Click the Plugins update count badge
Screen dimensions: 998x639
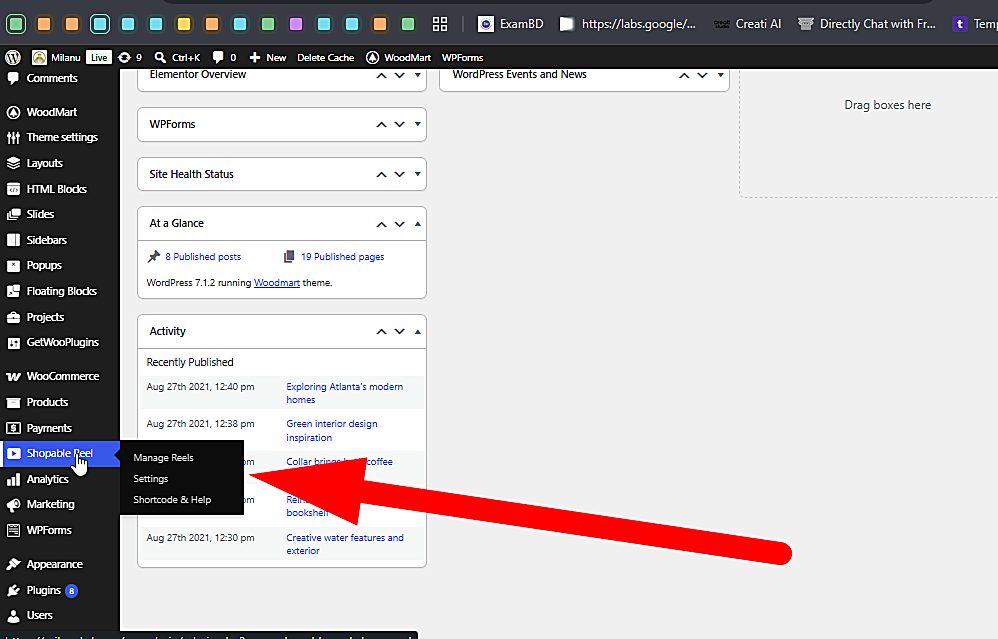[x=71, y=591]
